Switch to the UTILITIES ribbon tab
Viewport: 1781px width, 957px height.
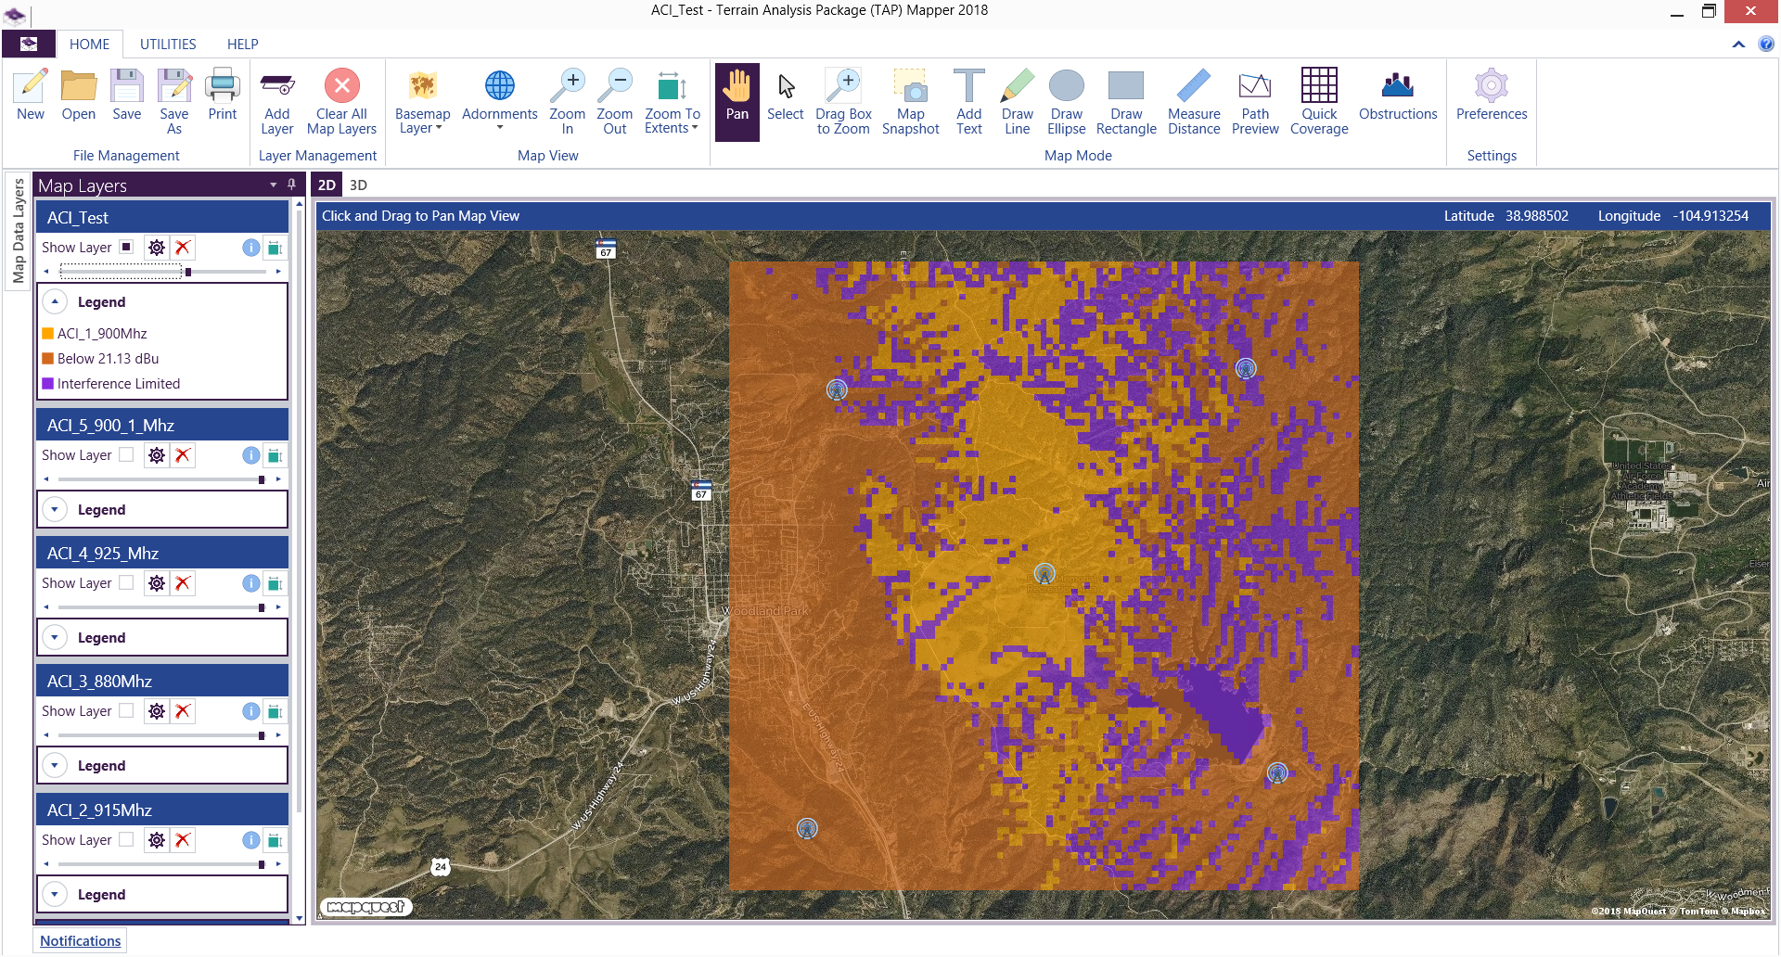(168, 44)
